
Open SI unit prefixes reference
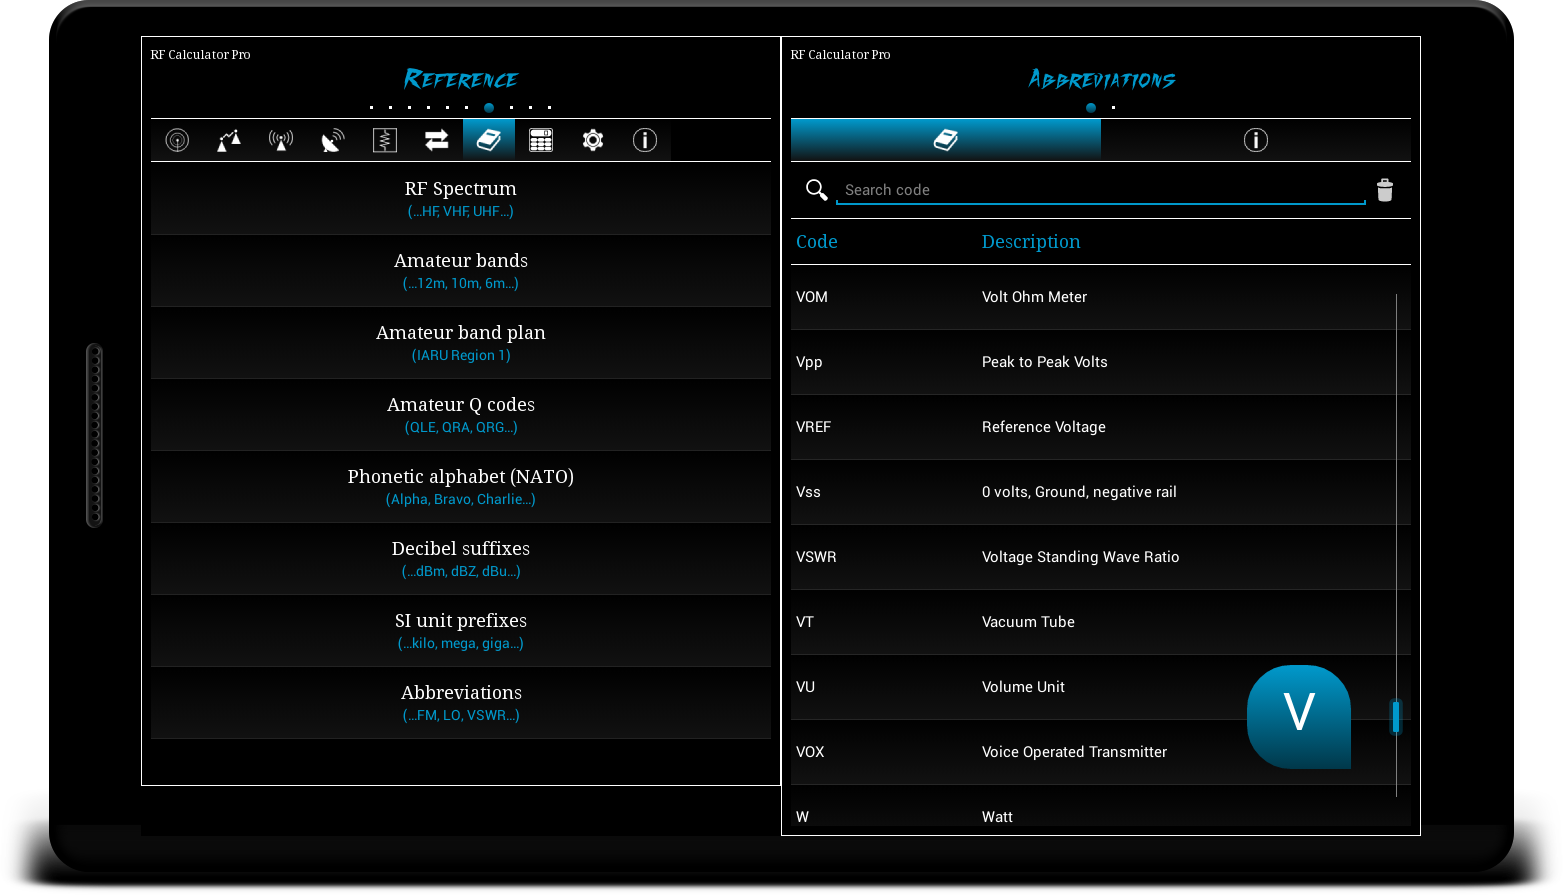pos(461,631)
